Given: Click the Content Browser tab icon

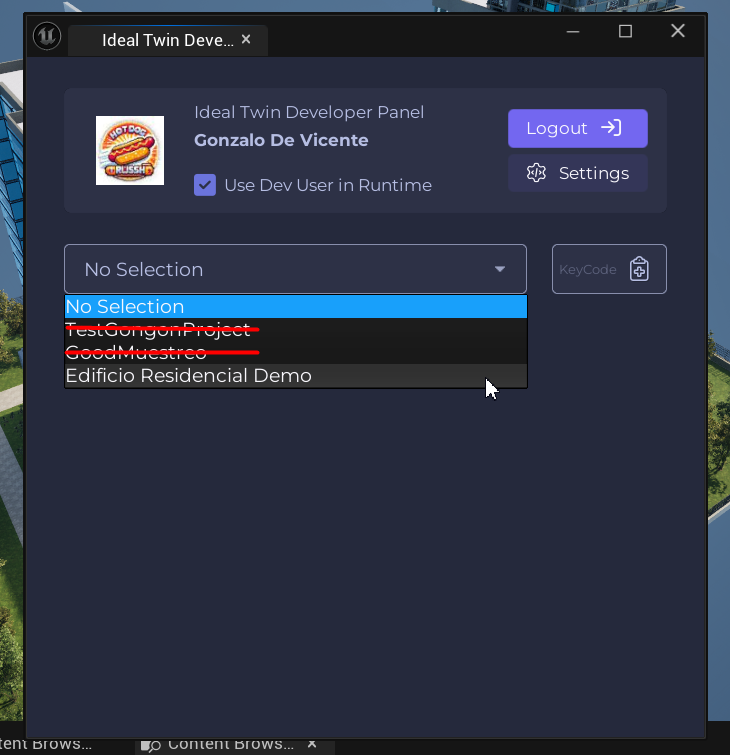Looking at the screenshot, I should click(x=150, y=745).
